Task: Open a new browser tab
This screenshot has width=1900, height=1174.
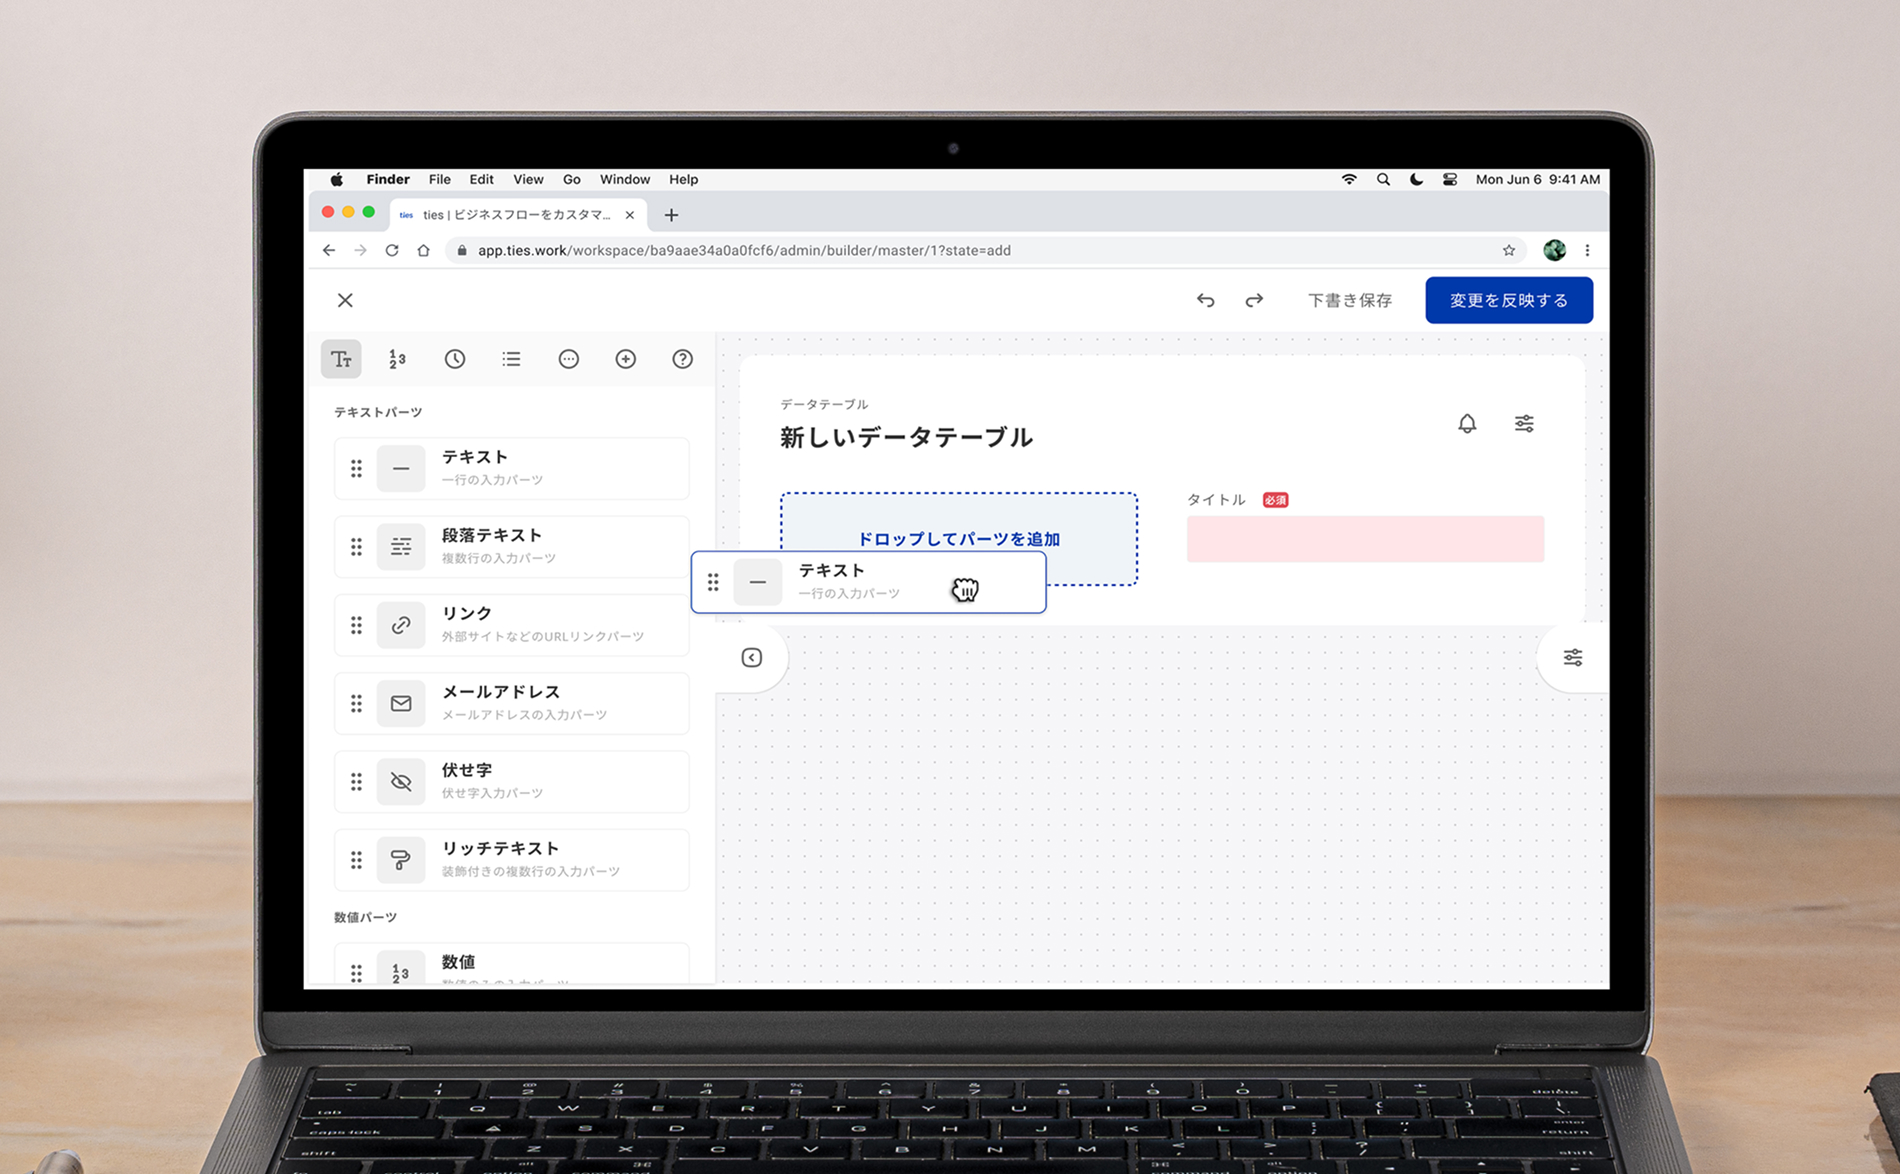Action: pyautogui.click(x=671, y=215)
